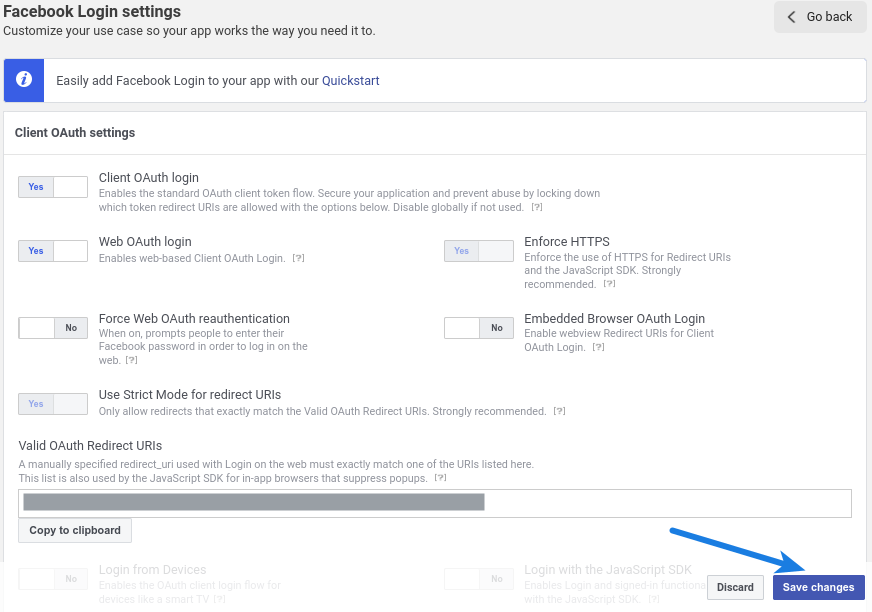This screenshot has width=872, height=612.
Task: Click the Valid OAuth Redirect URIs label
Action: click(x=90, y=446)
